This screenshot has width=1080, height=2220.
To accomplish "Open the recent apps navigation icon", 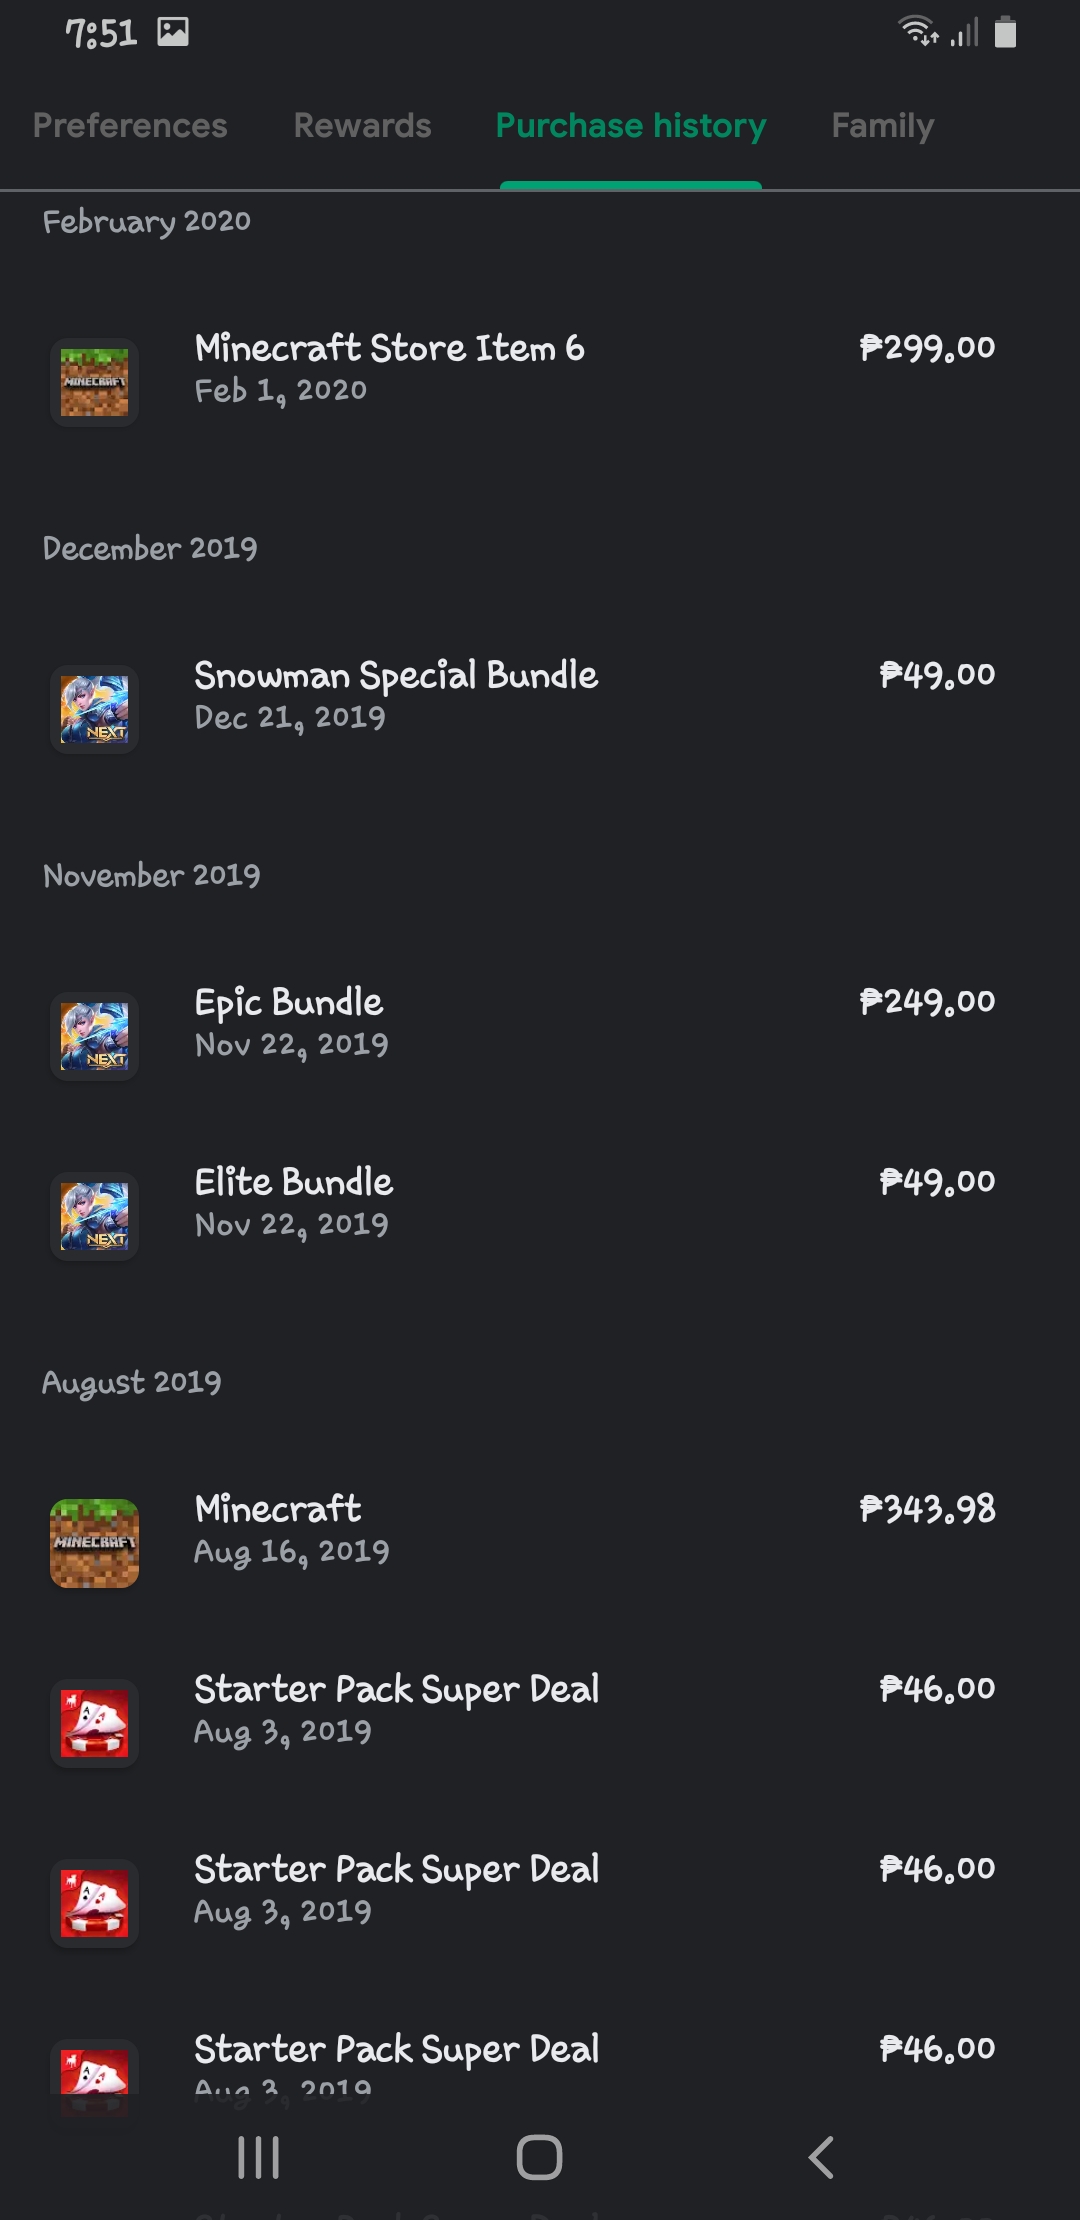I will tap(258, 2157).
